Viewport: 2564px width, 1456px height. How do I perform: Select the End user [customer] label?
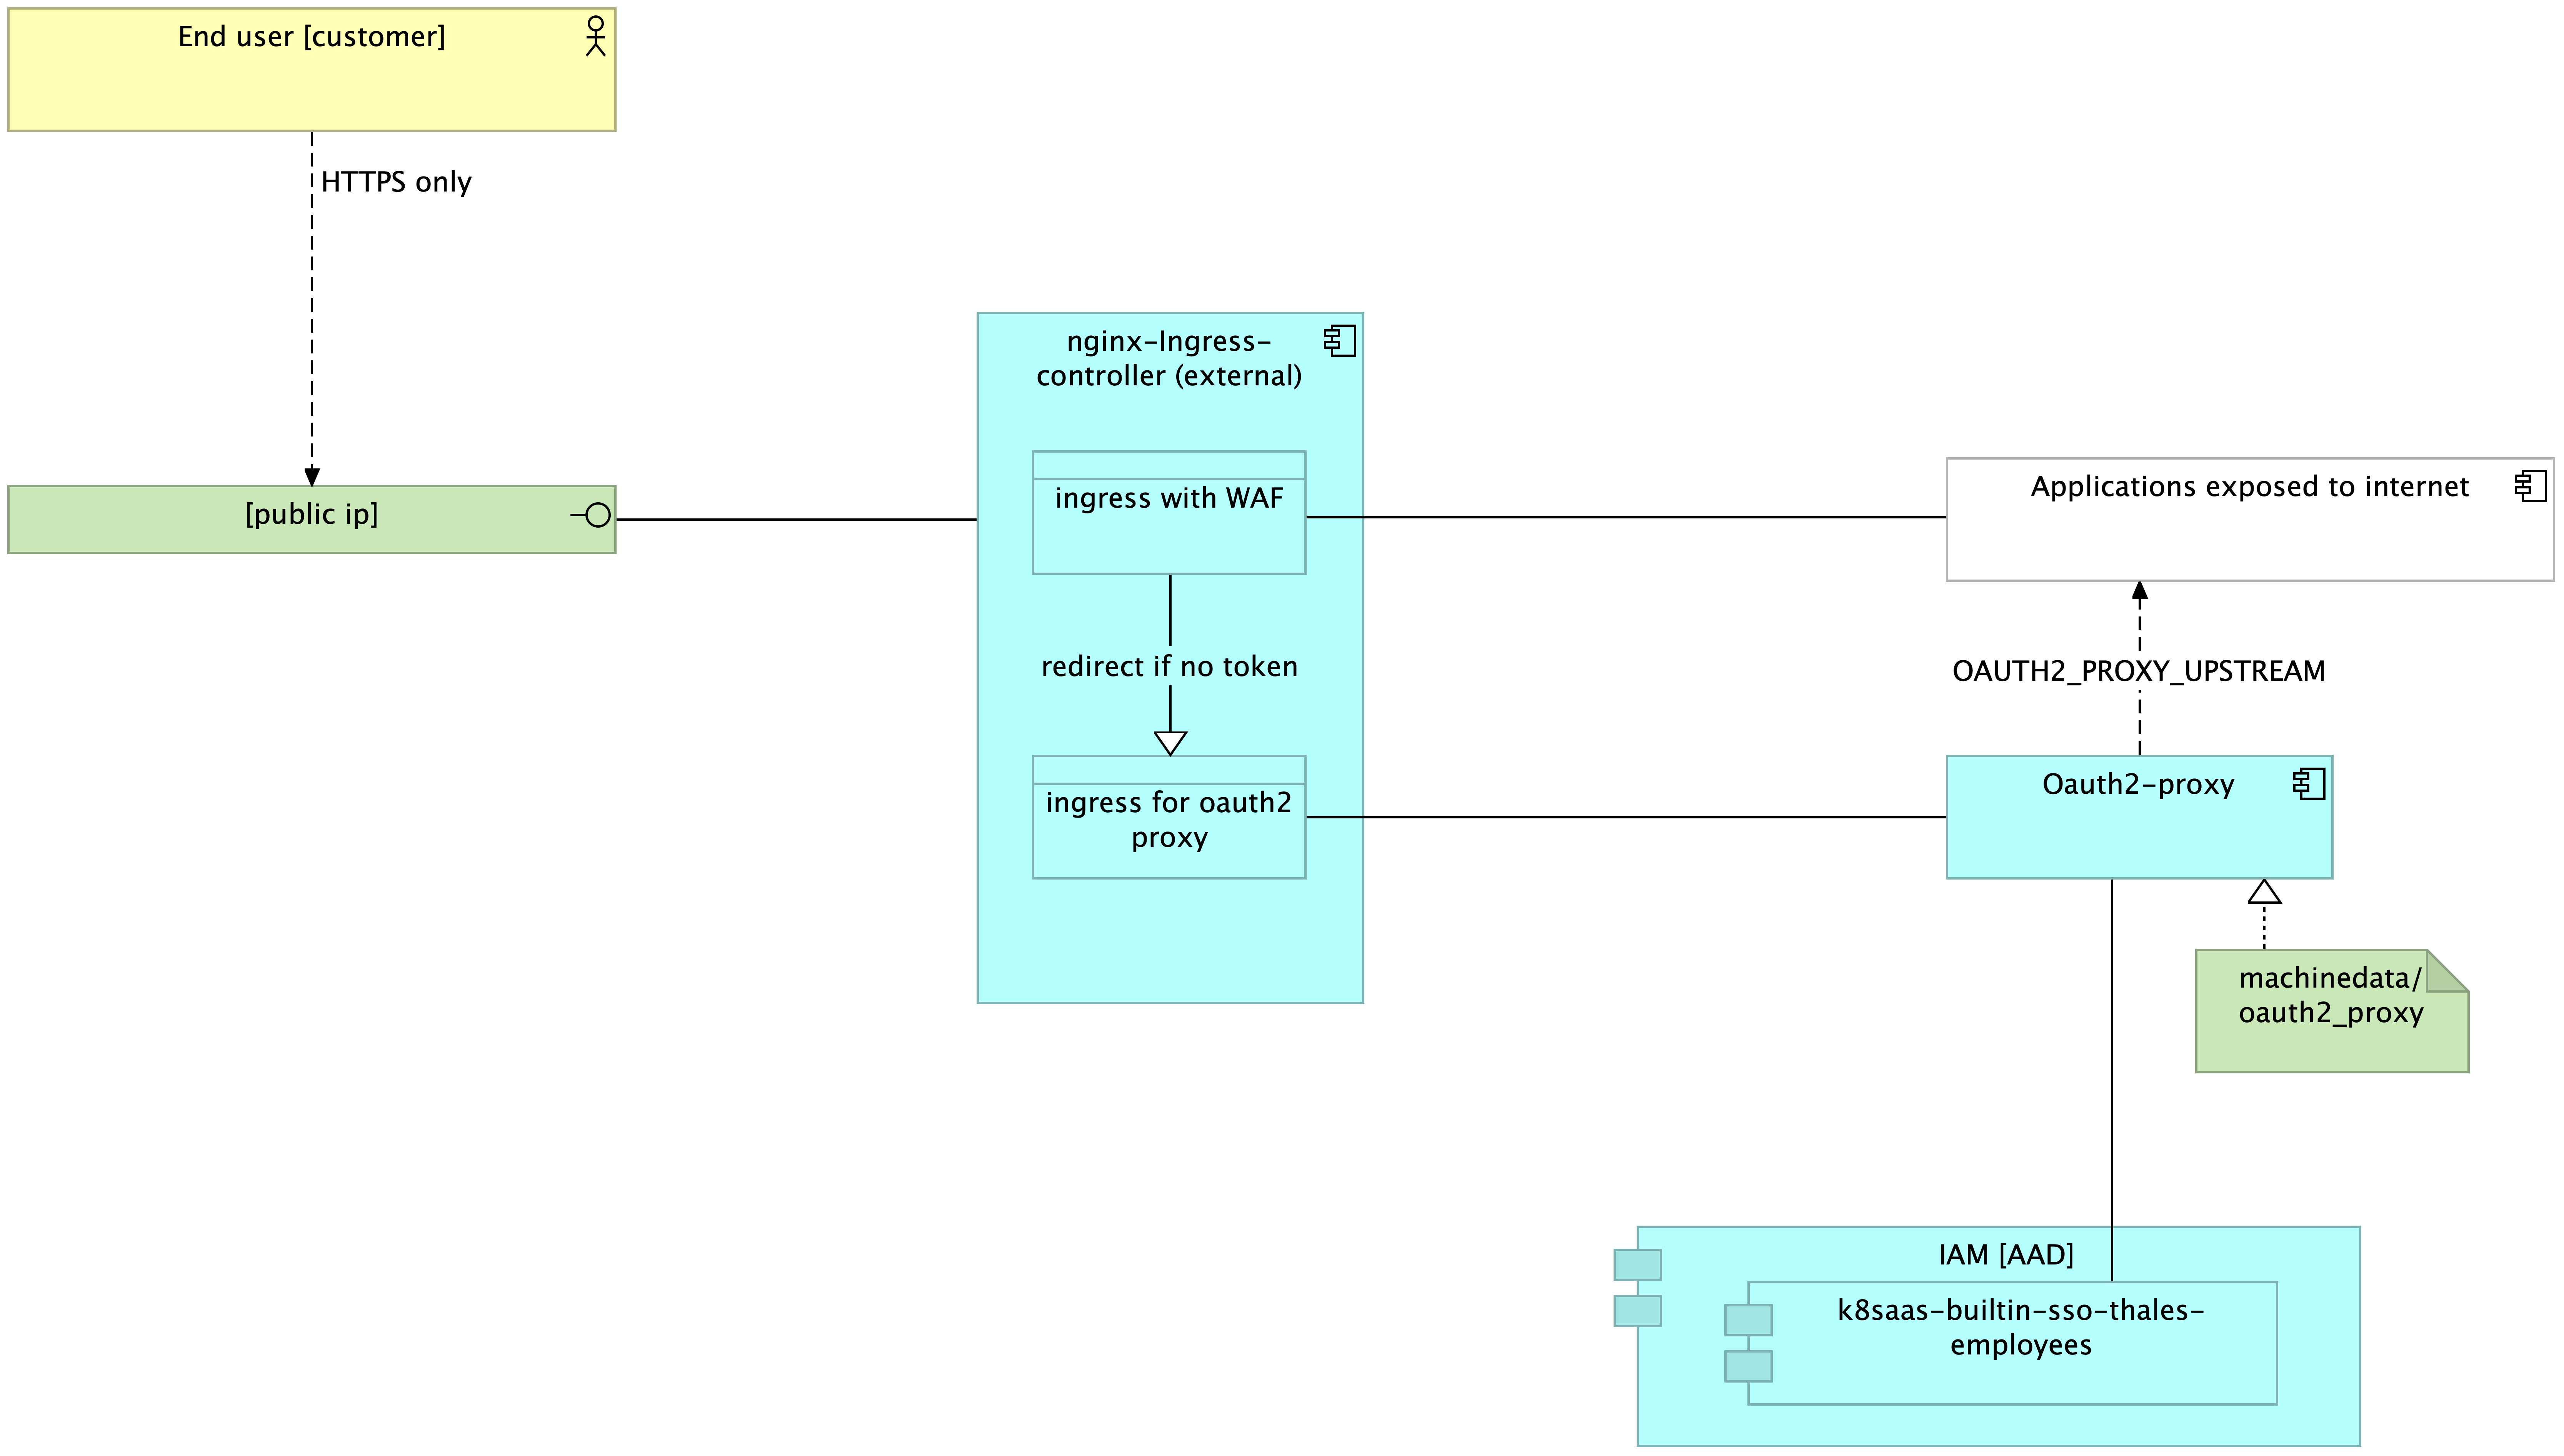[x=312, y=37]
